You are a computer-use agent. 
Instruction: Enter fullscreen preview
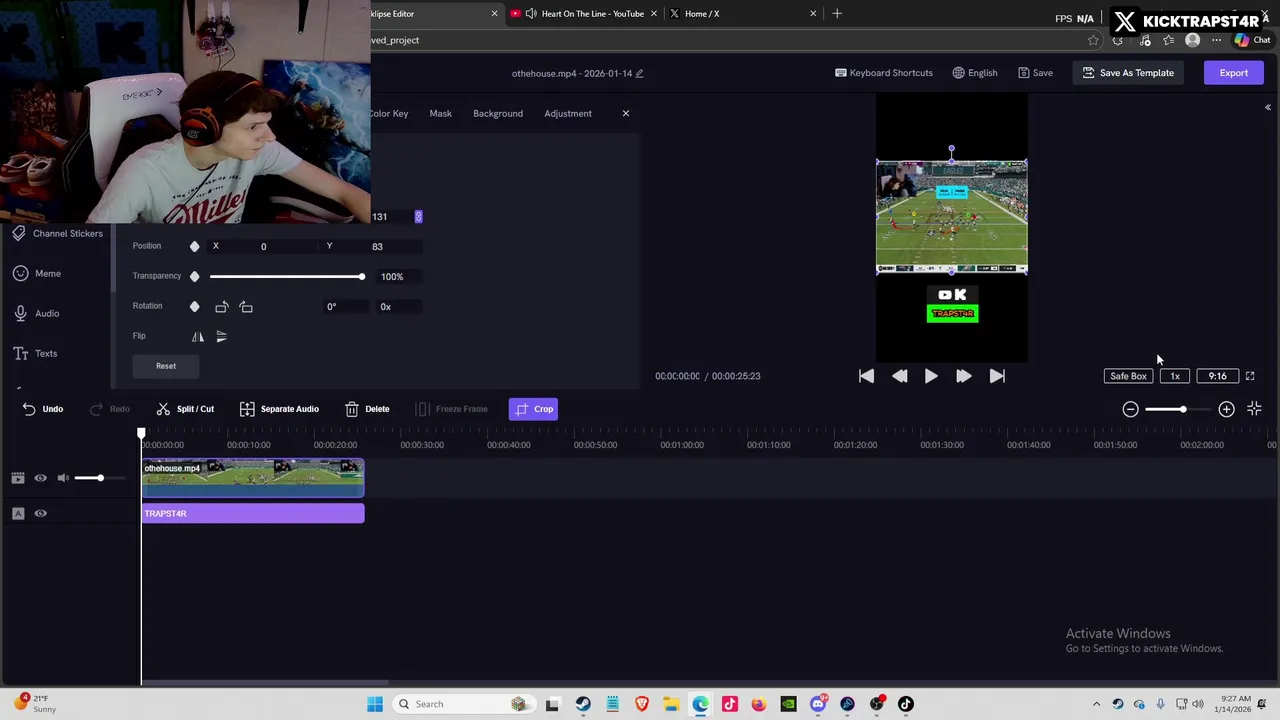click(x=1250, y=376)
